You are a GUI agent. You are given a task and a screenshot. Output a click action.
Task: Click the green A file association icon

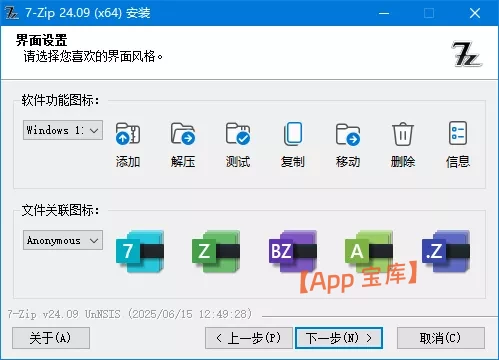(x=369, y=251)
